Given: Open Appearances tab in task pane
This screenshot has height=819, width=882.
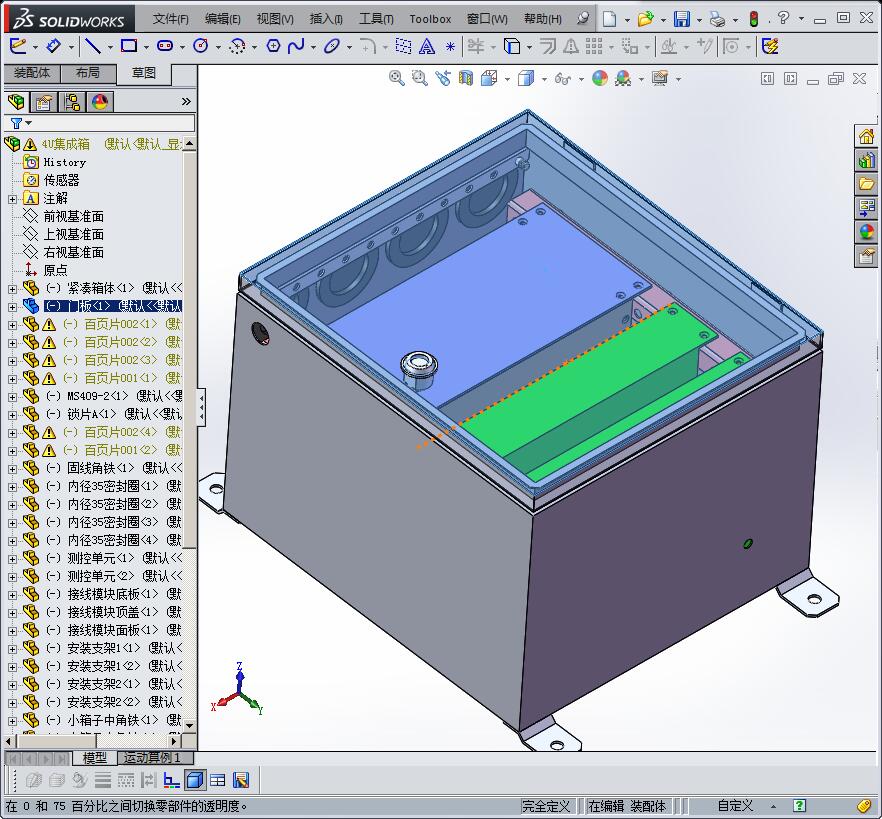Looking at the screenshot, I should coord(866,231).
